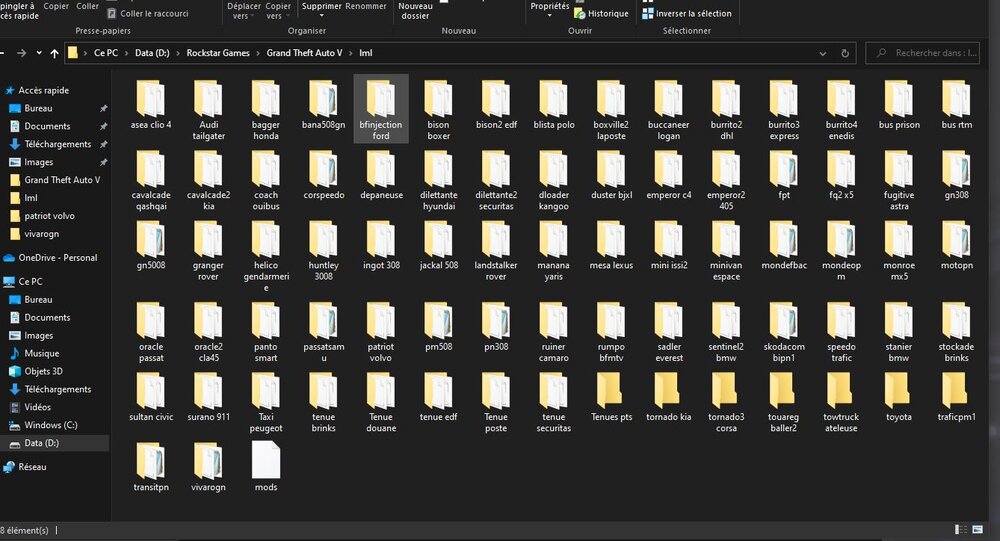Open patriot volvo in sidebar

49,216
